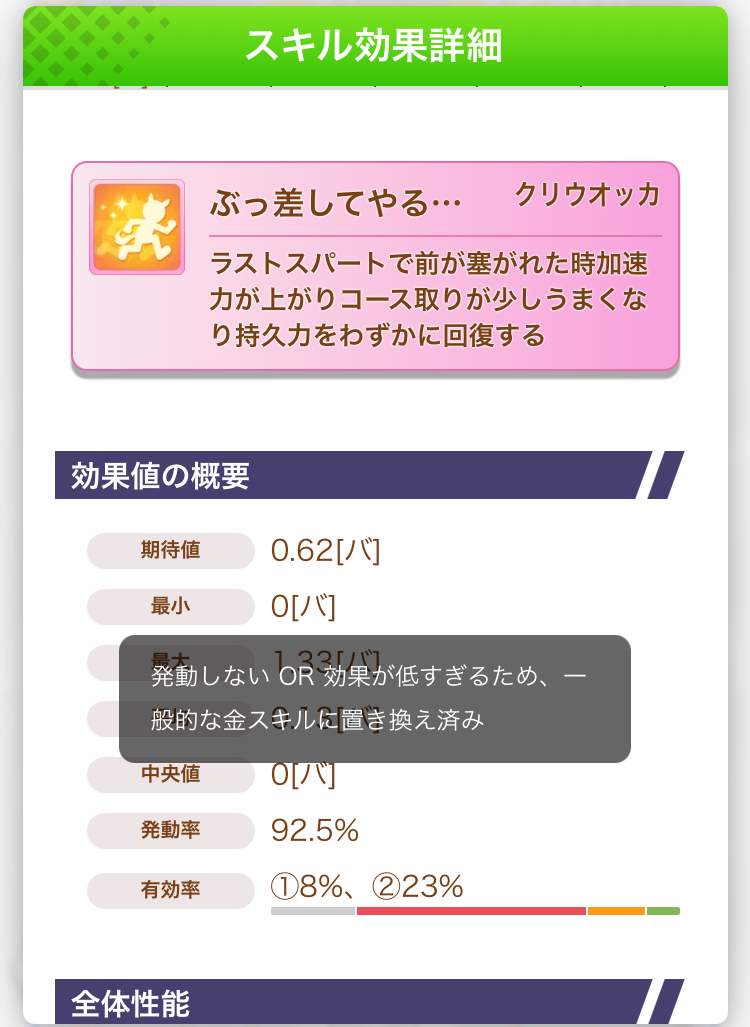Tap the 最小 label pill
Screen dimensions: 750x1027
click(x=171, y=607)
